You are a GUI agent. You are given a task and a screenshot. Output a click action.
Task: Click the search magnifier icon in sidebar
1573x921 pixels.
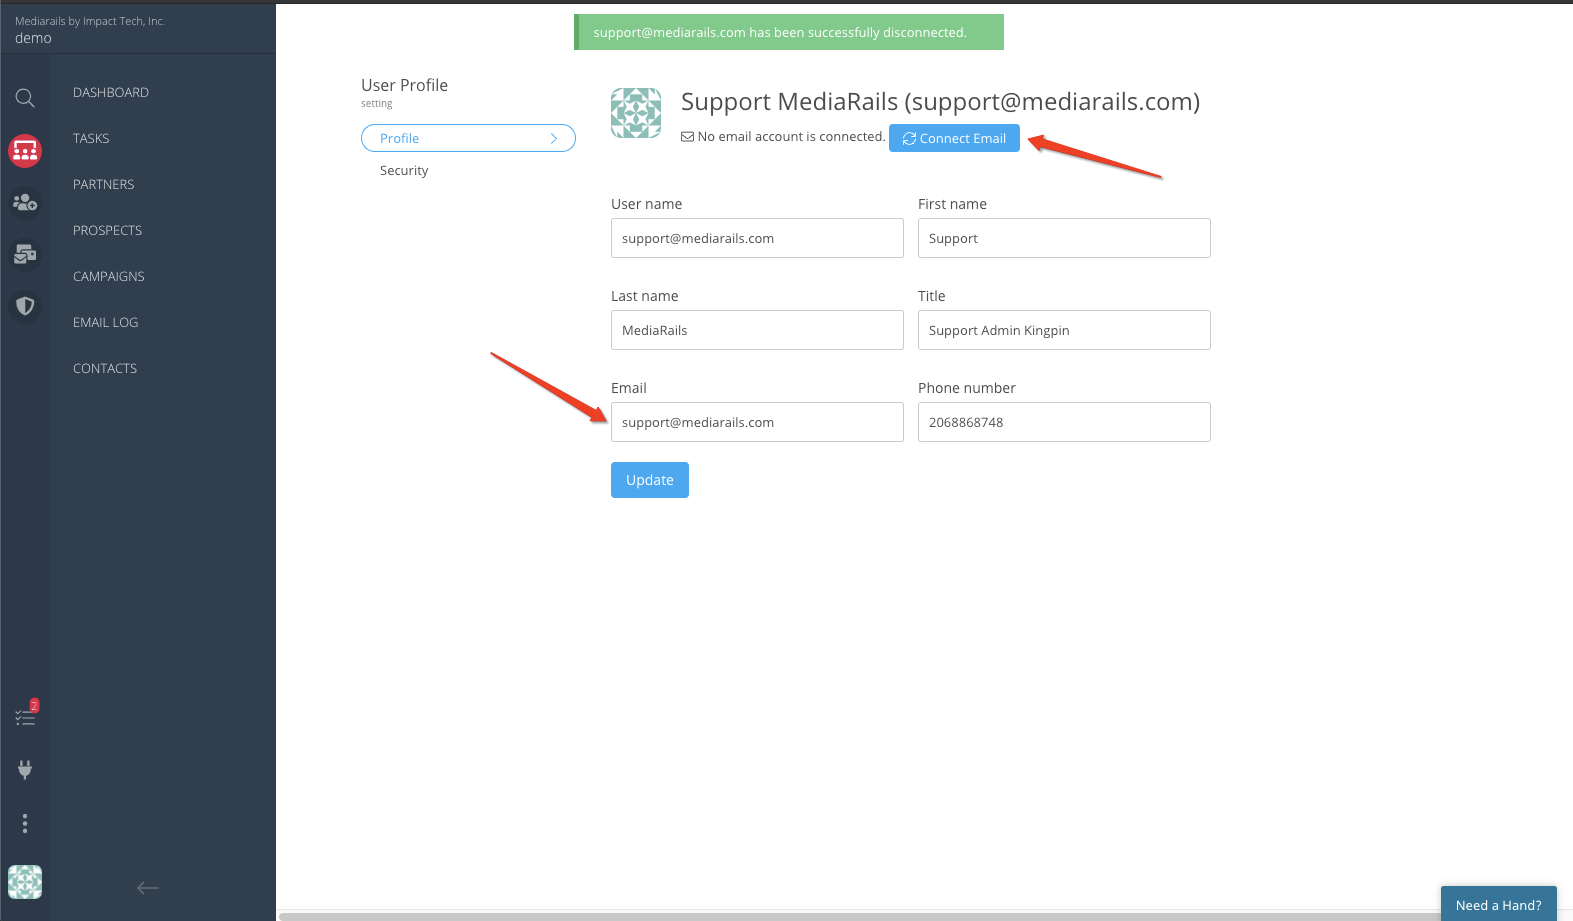25,98
